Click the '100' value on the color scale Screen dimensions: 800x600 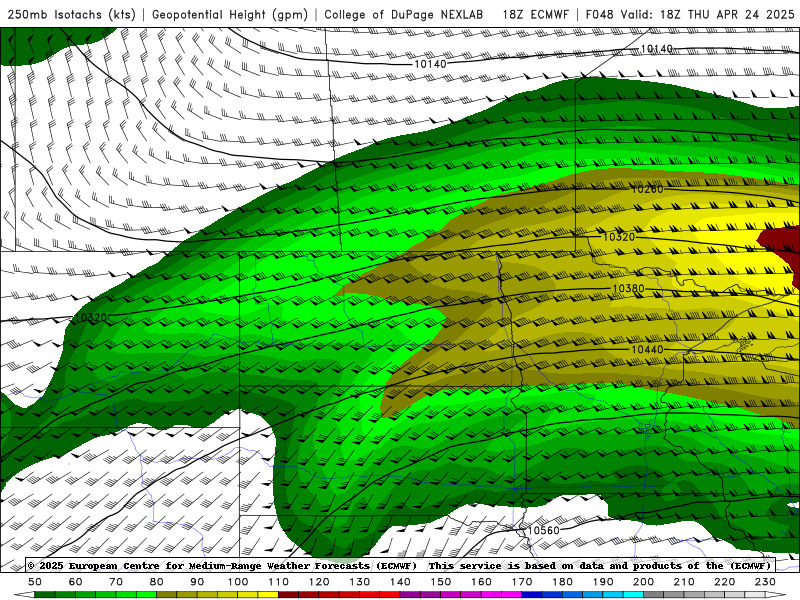tap(238, 582)
